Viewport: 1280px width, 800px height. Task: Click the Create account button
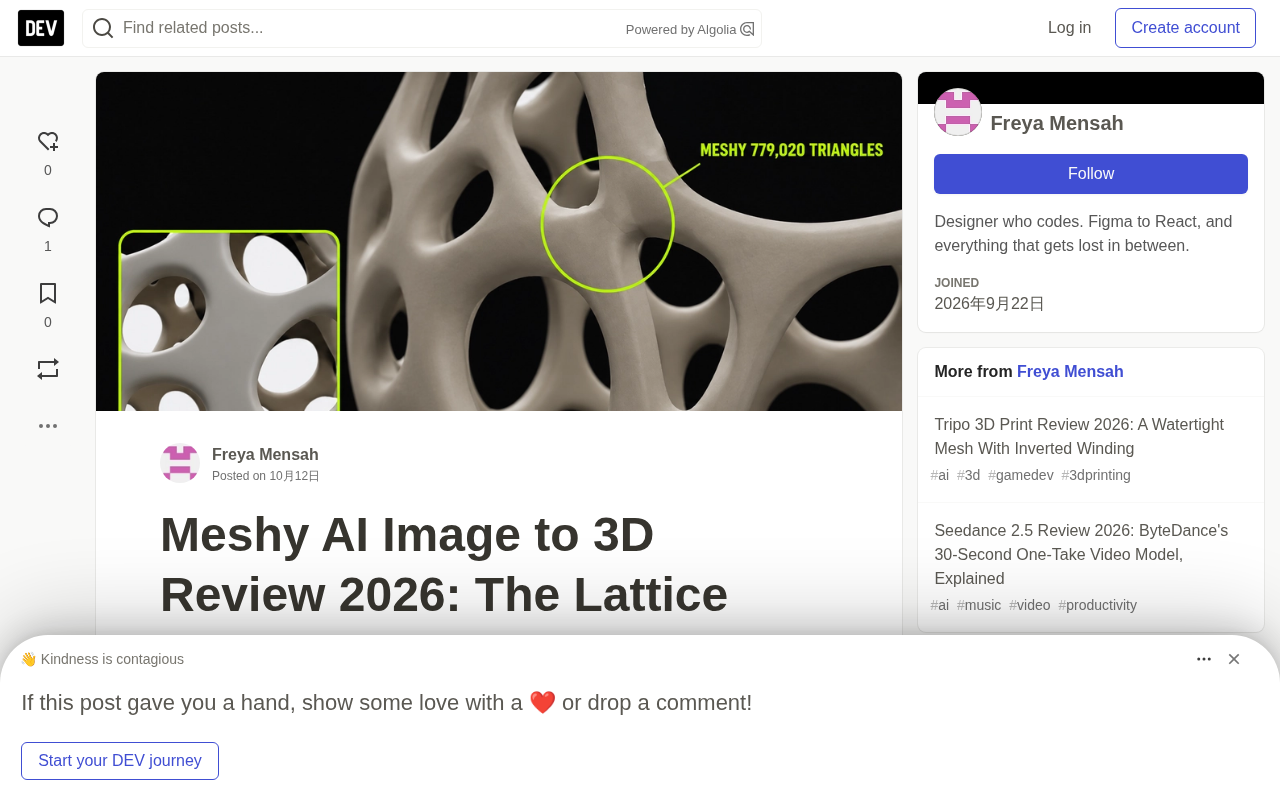pyautogui.click(x=1185, y=28)
